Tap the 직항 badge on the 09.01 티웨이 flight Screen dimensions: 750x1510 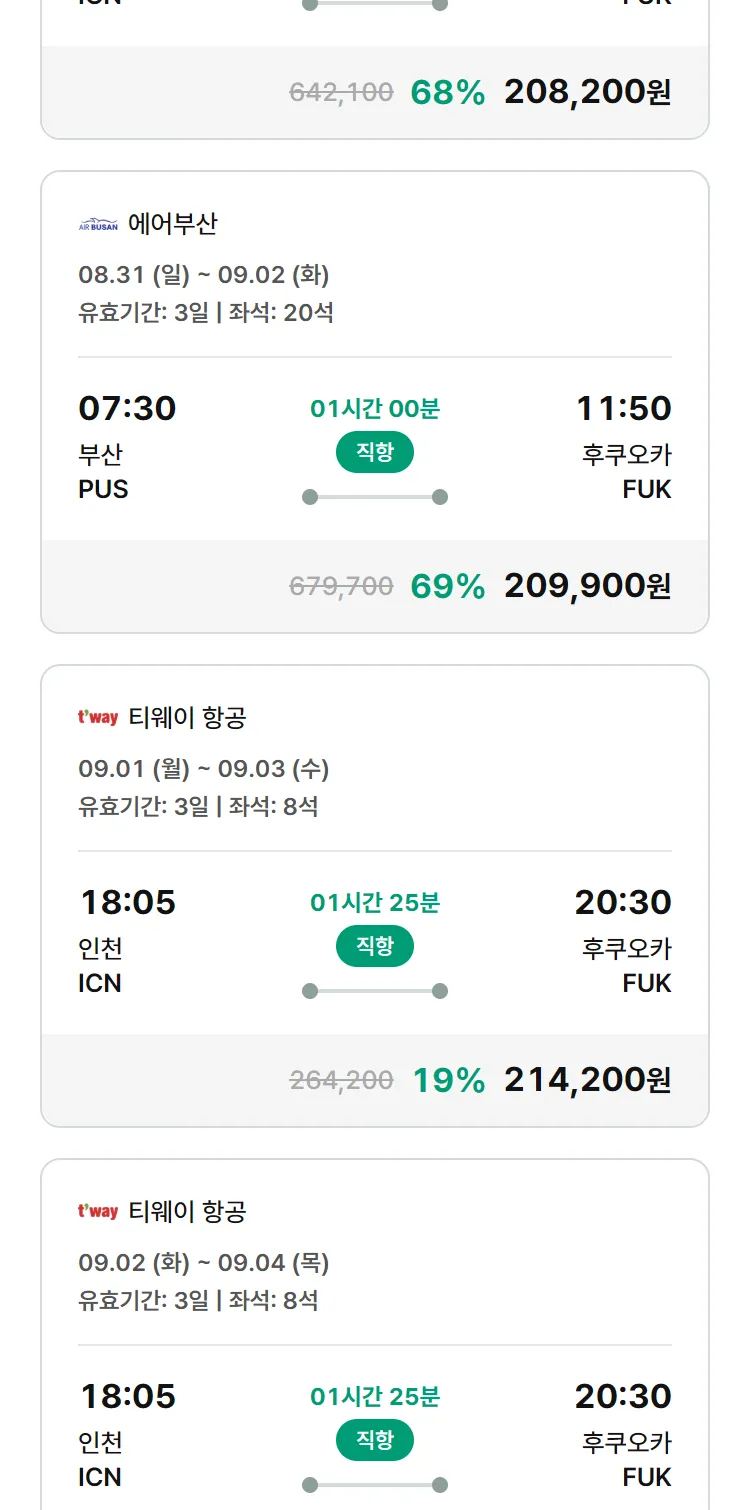click(x=375, y=946)
